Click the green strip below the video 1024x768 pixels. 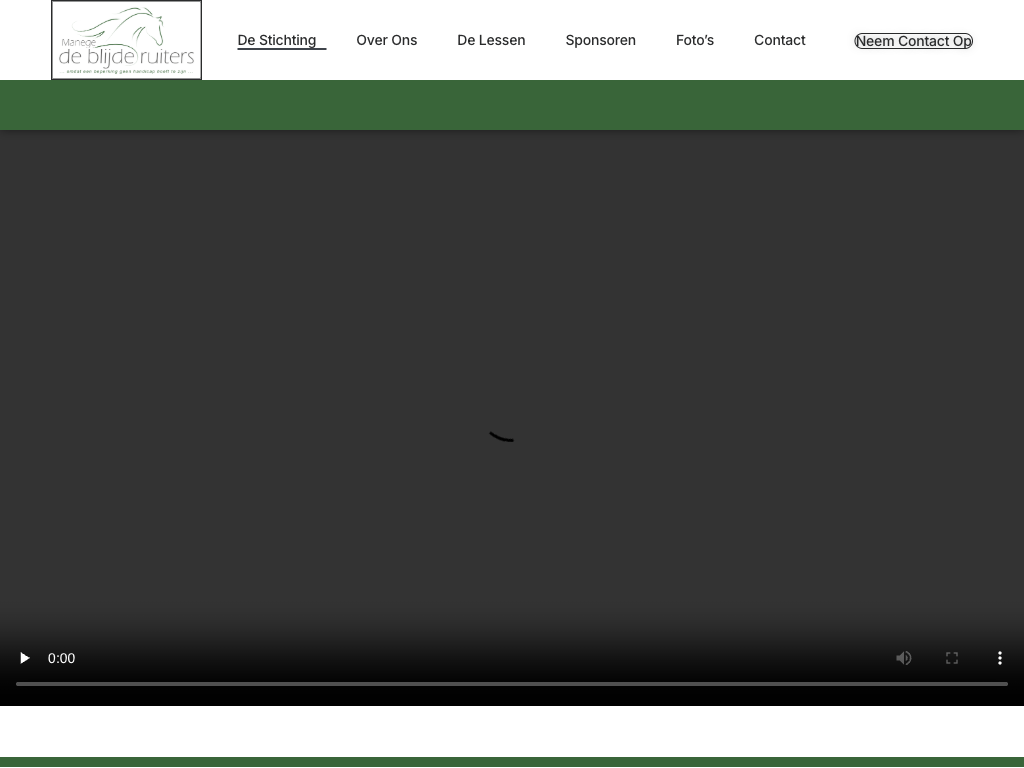(x=512, y=762)
